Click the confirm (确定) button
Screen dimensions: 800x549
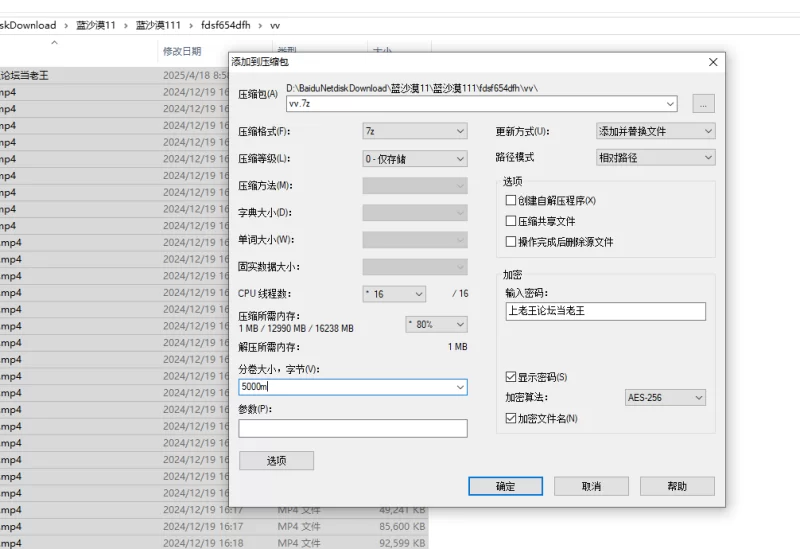tap(506, 486)
